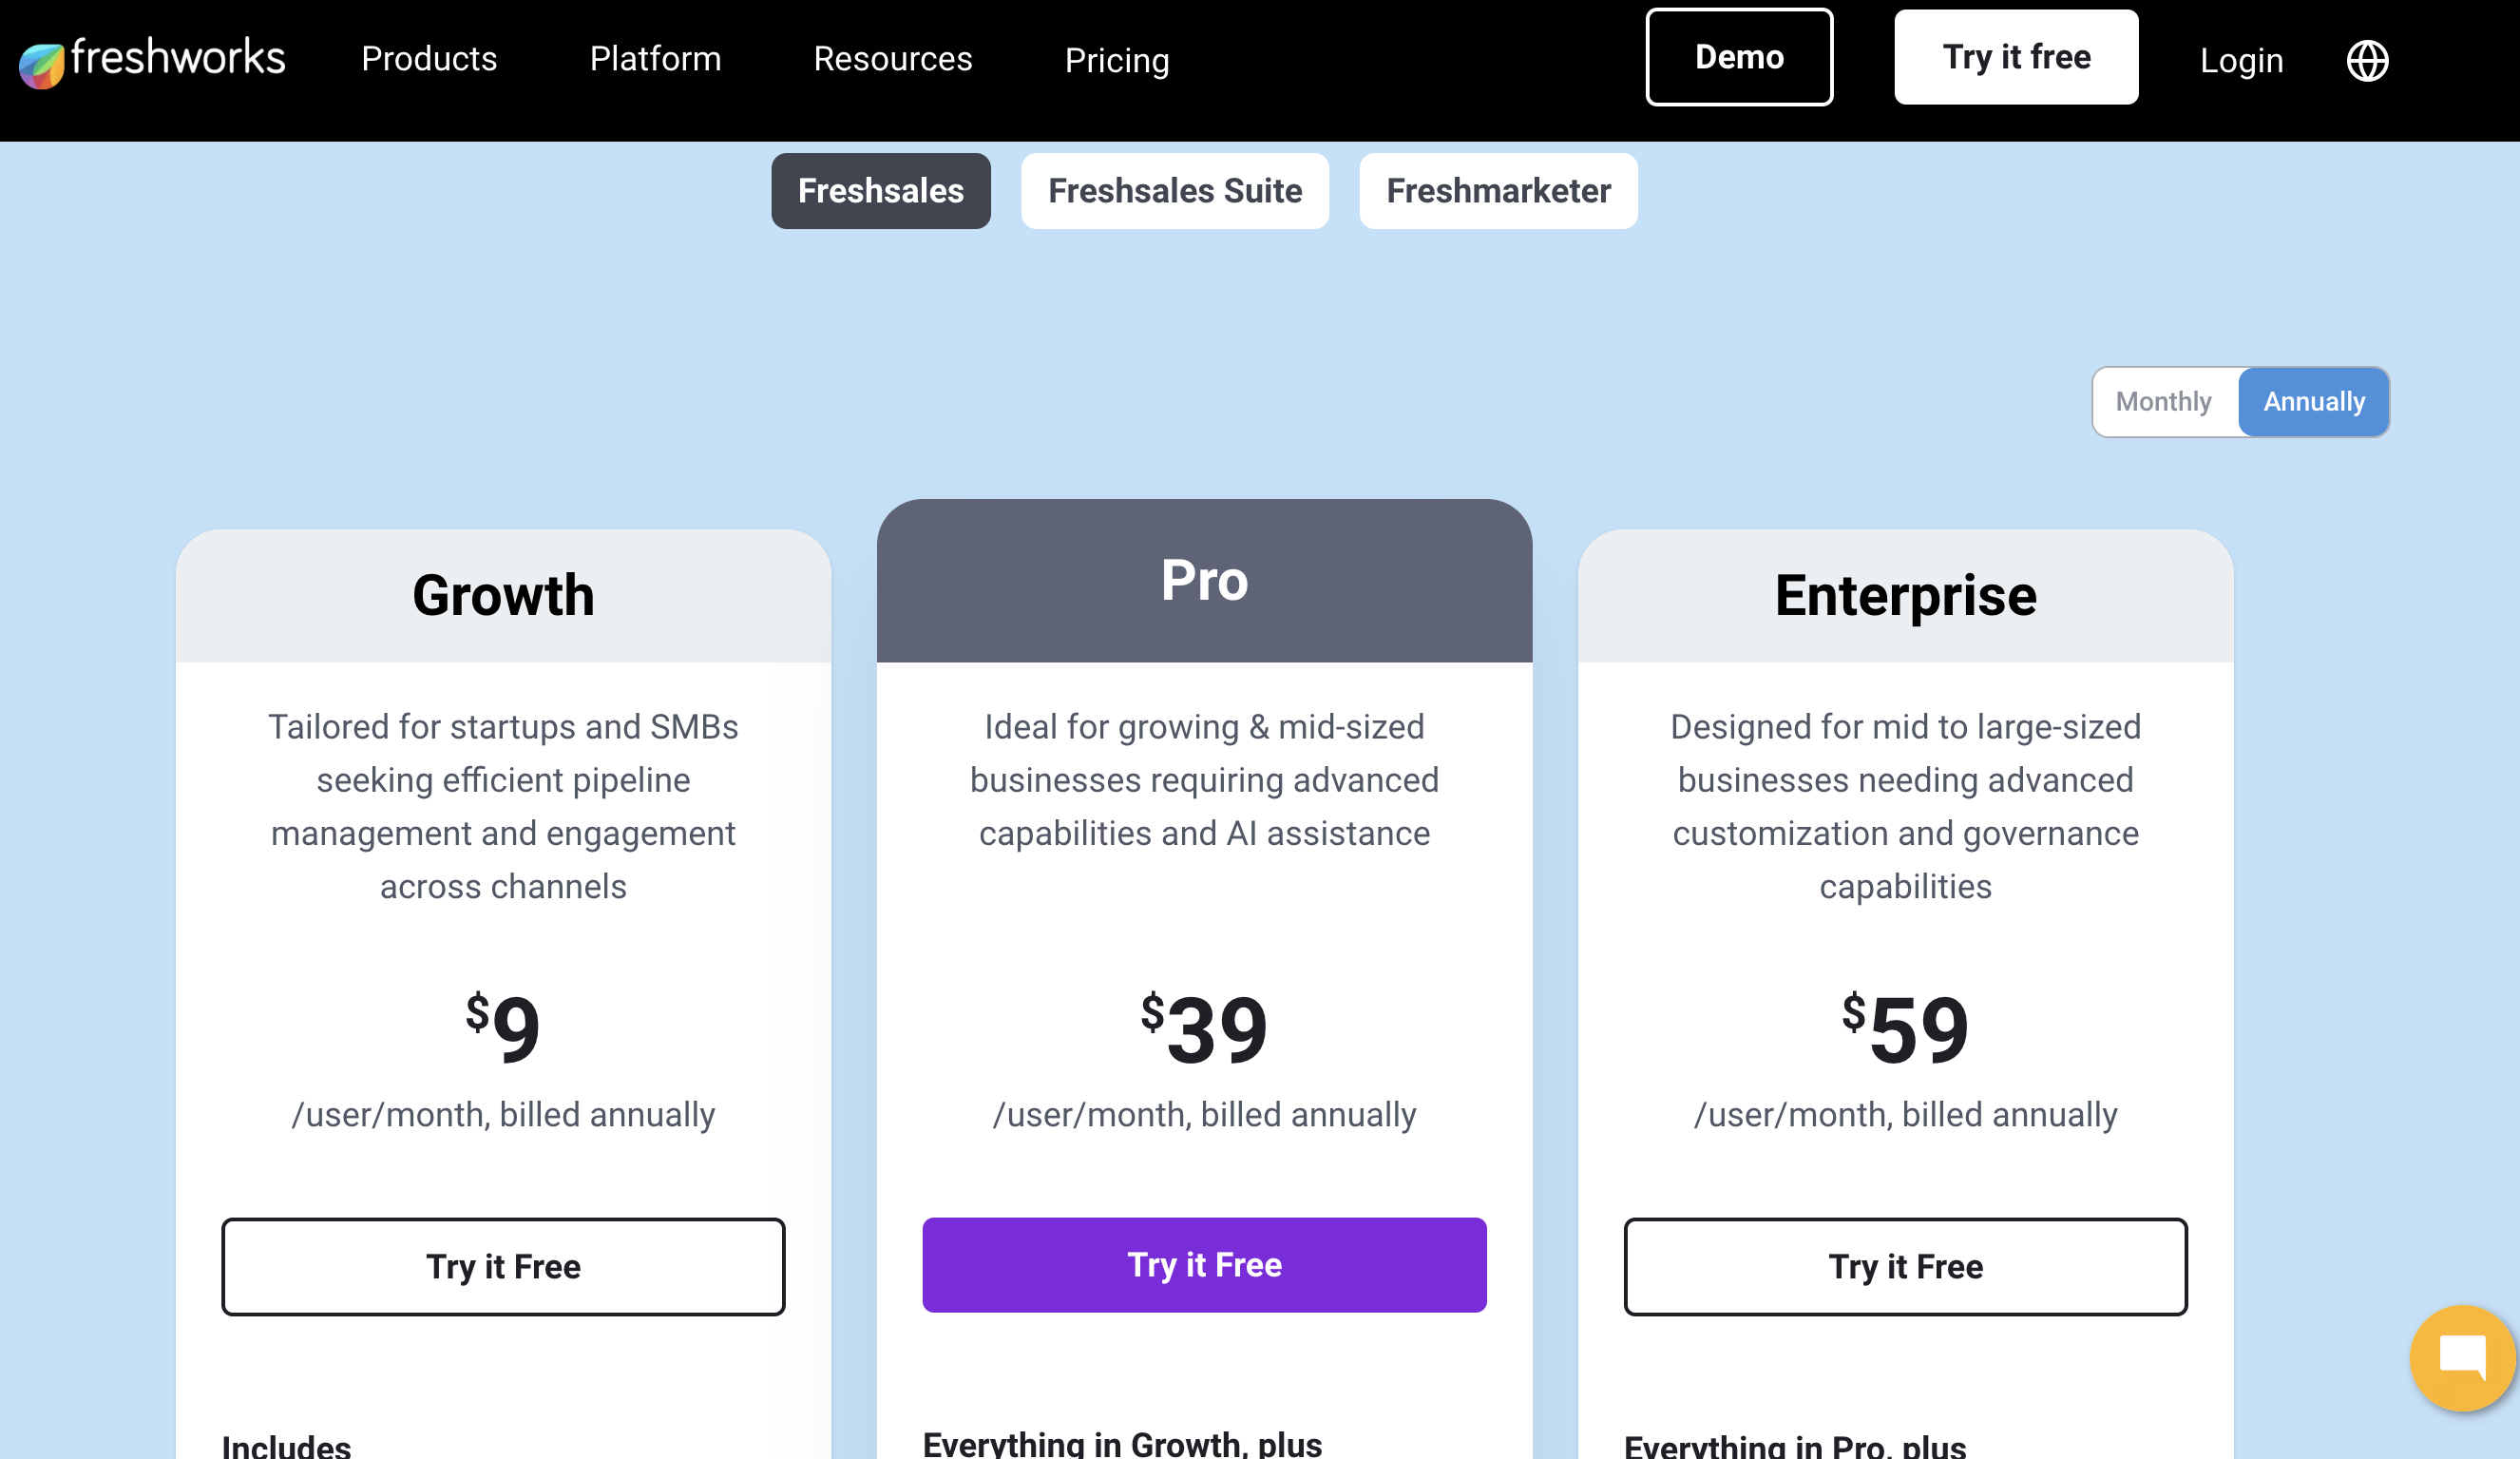Viewport: 2520px width, 1459px height.
Task: Open the orange chat widget
Action: click(x=2462, y=1358)
